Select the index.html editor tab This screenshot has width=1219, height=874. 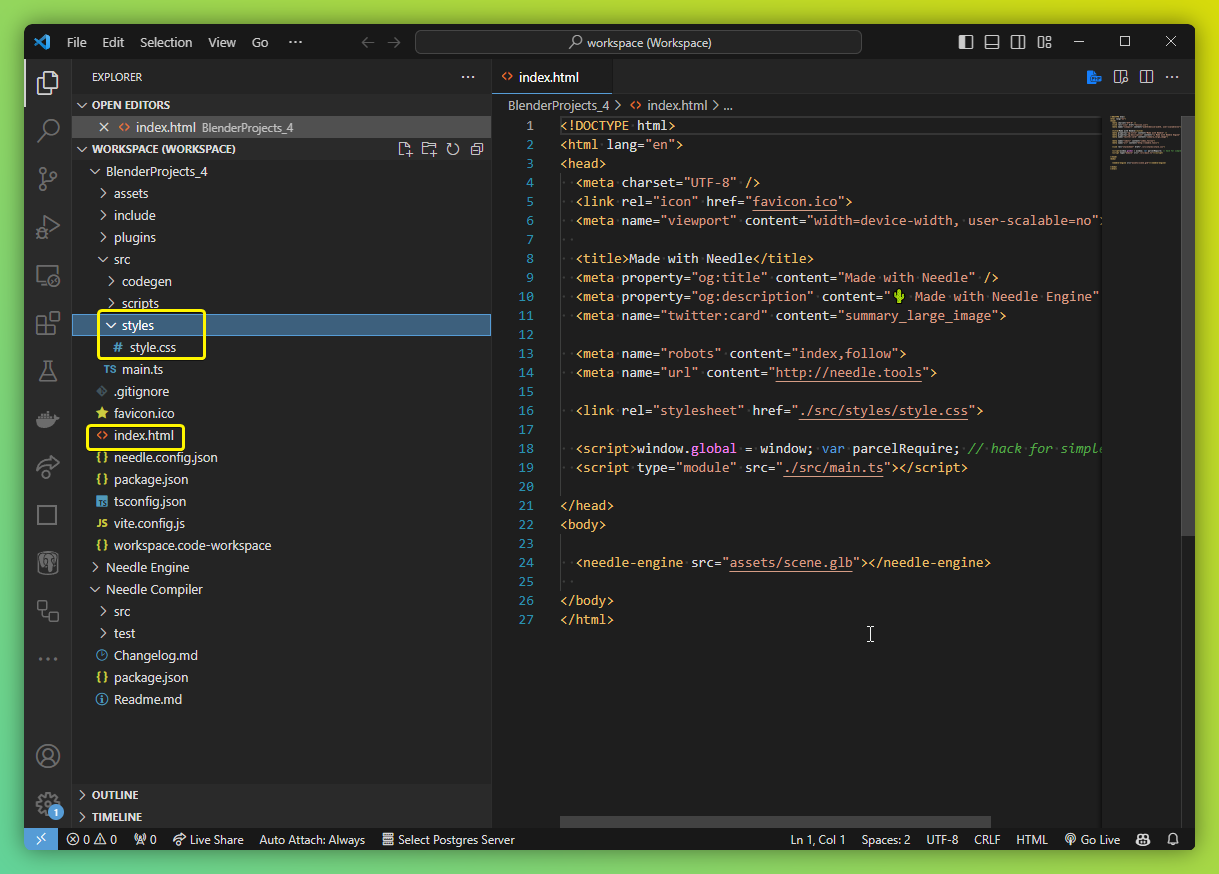[548, 77]
